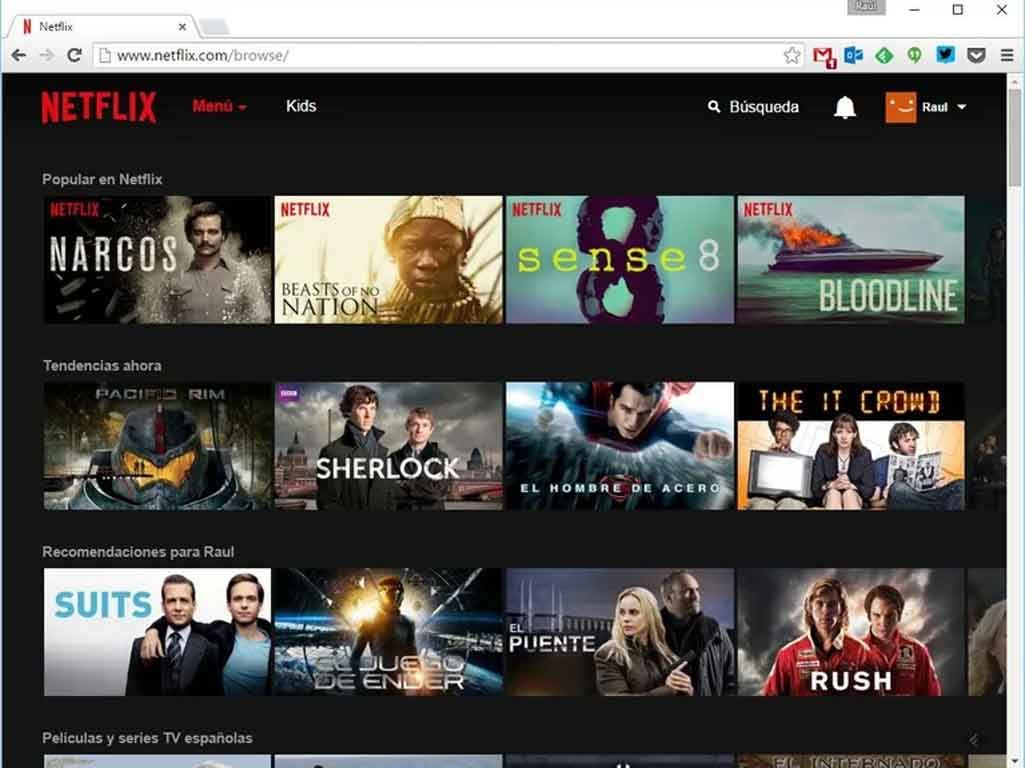Open The IT Crowd thumbnail

pos(851,446)
